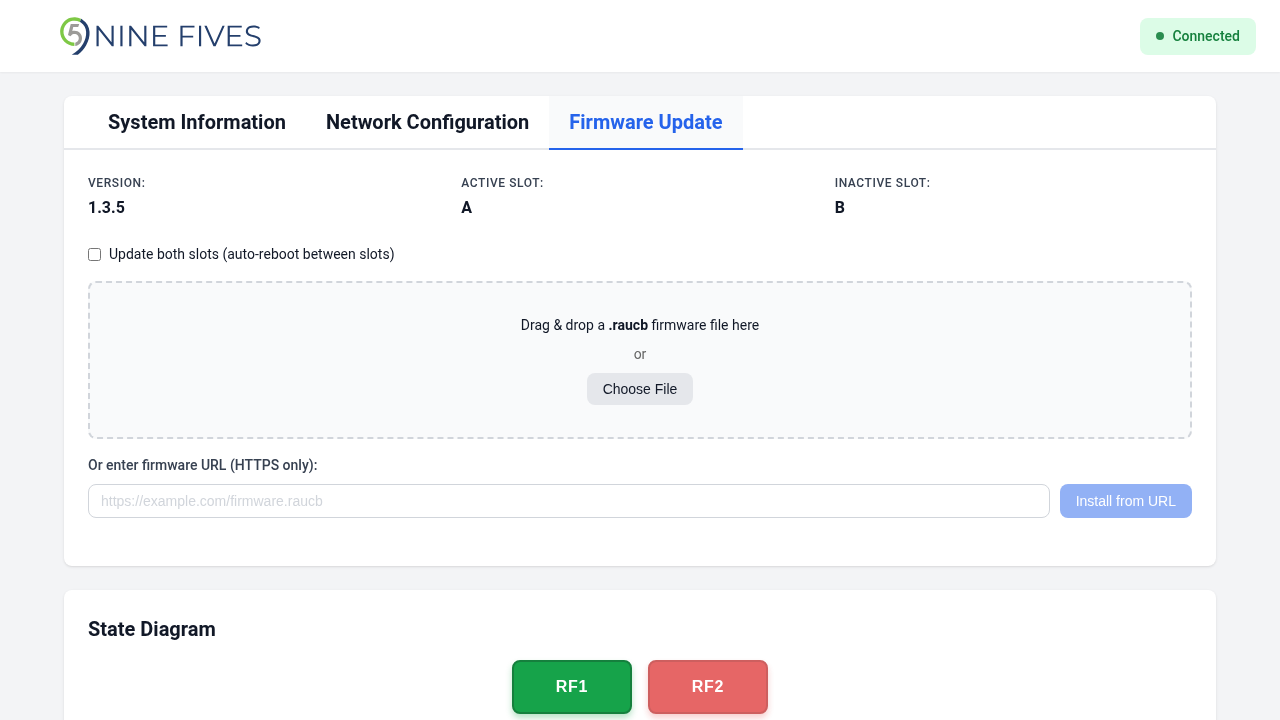
Task: Select the red RF2 state button
Action: [708, 686]
